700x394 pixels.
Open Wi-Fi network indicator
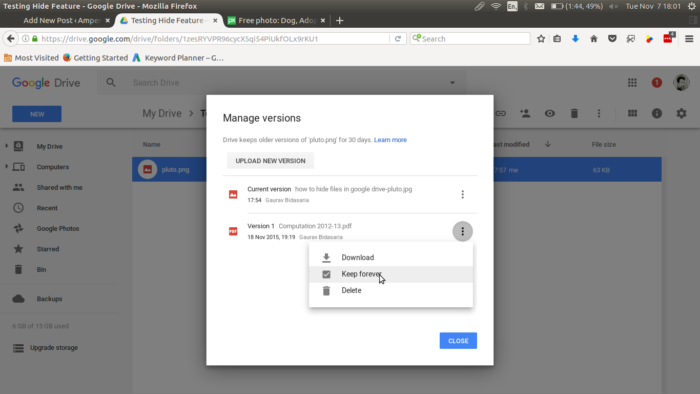click(496, 6)
